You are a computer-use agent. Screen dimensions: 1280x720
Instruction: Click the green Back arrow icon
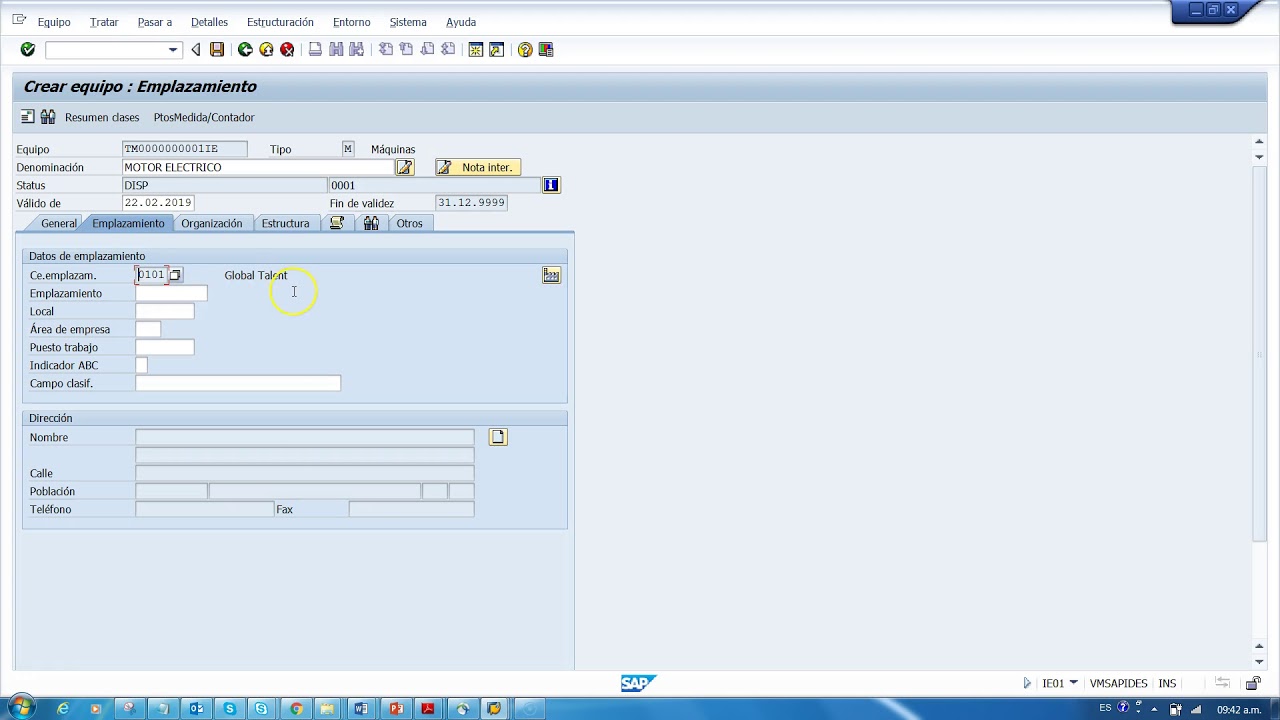click(x=245, y=50)
